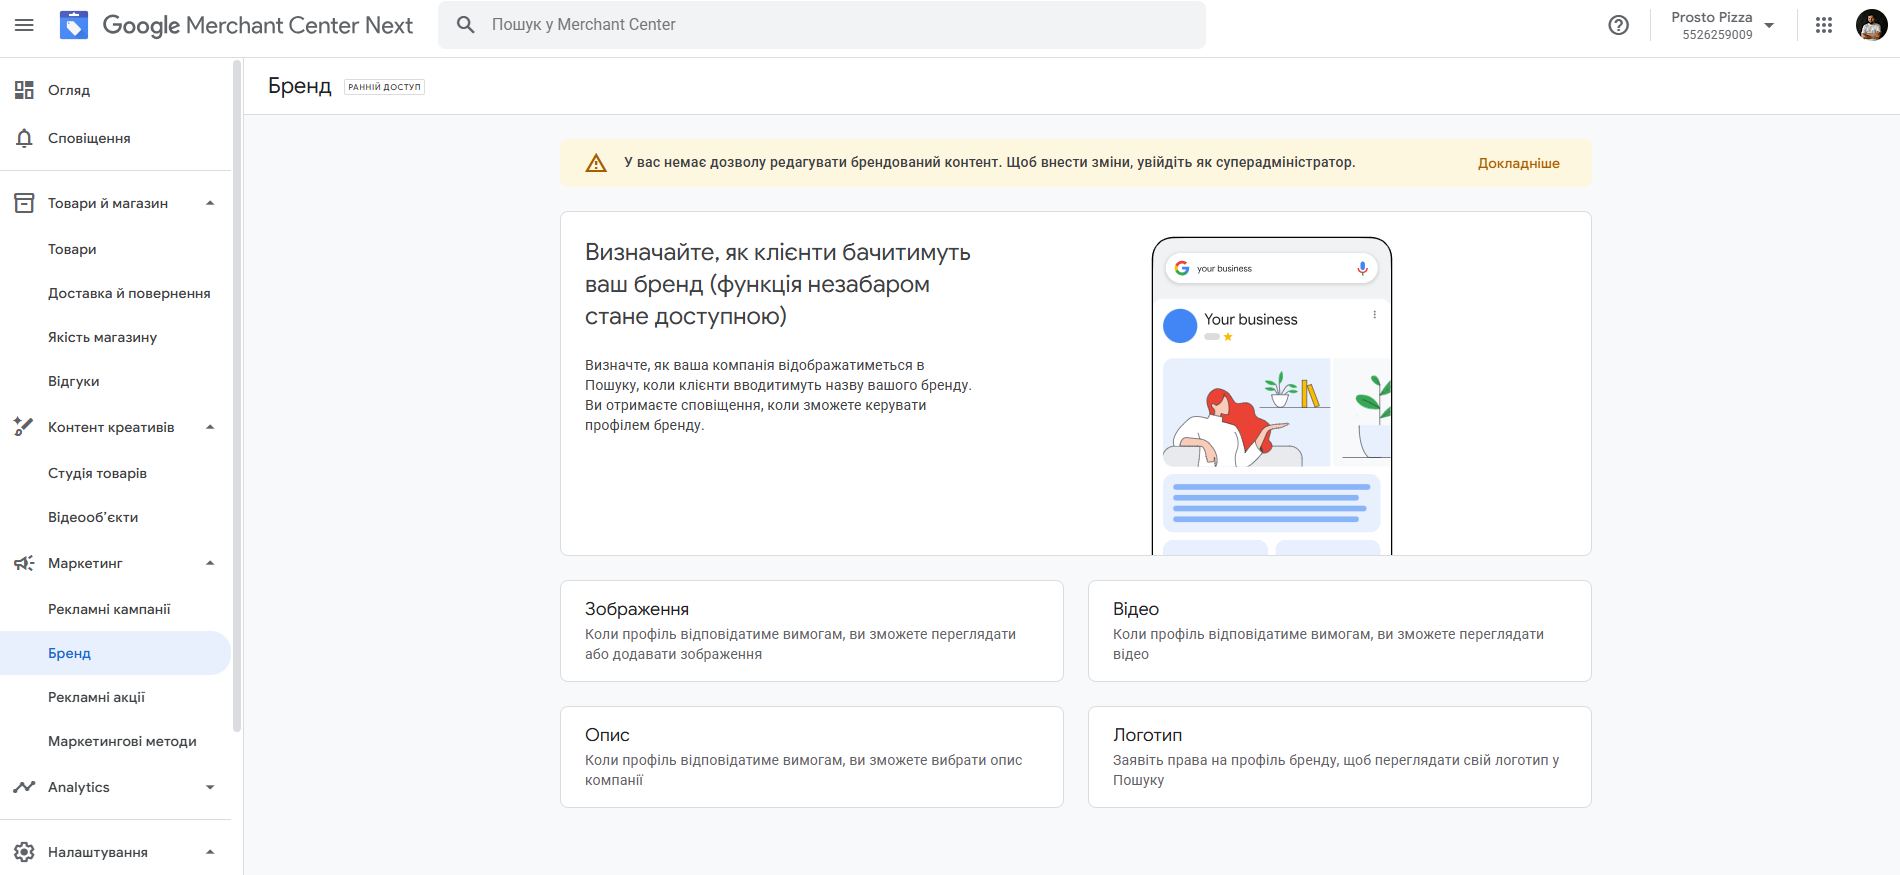Viewport: 1900px width, 875px height.
Task: Click the search magnifier icon
Action: click(466, 25)
